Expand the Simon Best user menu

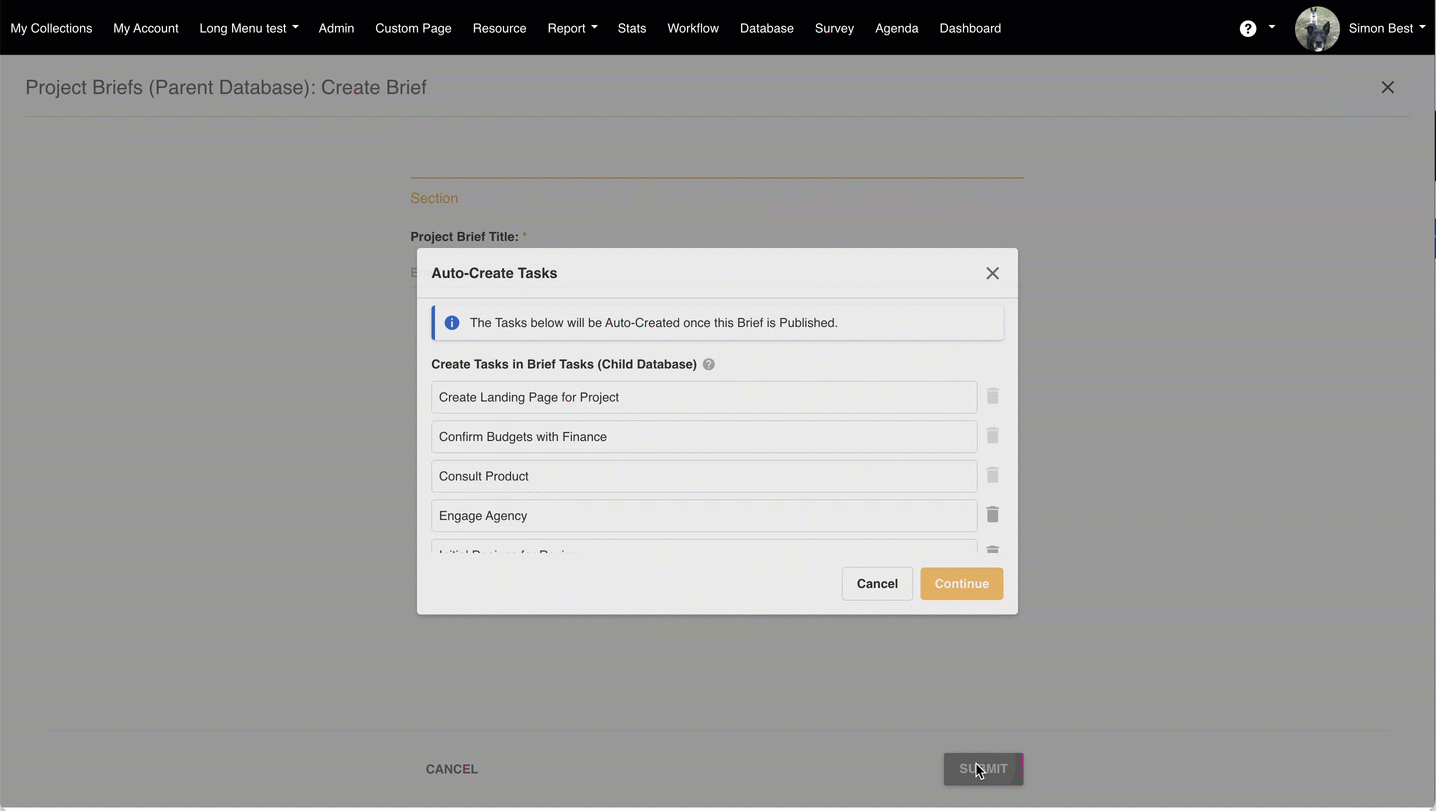(x=1386, y=28)
